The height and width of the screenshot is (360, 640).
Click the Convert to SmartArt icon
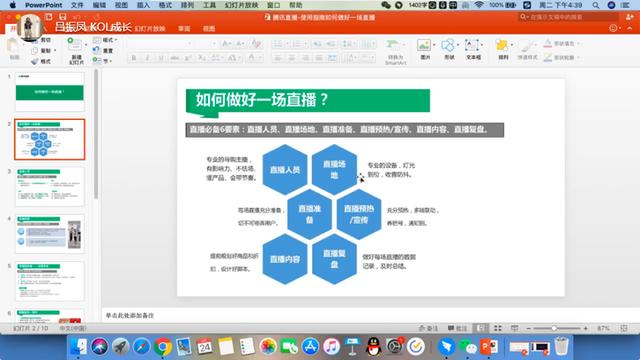click(x=395, y=50)
